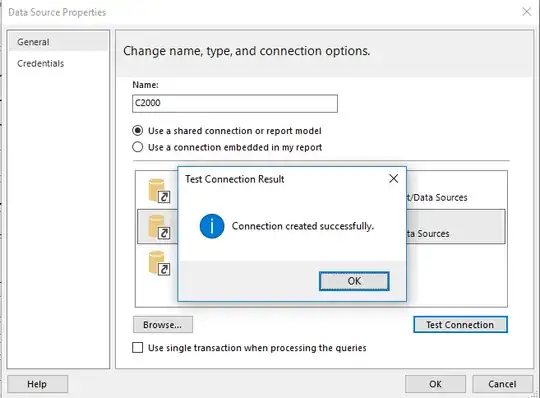
Task: Enable Use single transaction when processing queries
Action: click(137, 347)
